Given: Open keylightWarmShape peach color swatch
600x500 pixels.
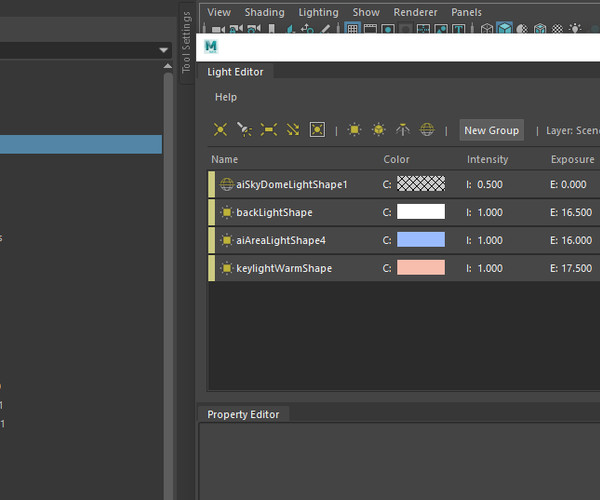Looking at the screenshot, I should click(421, 267).
